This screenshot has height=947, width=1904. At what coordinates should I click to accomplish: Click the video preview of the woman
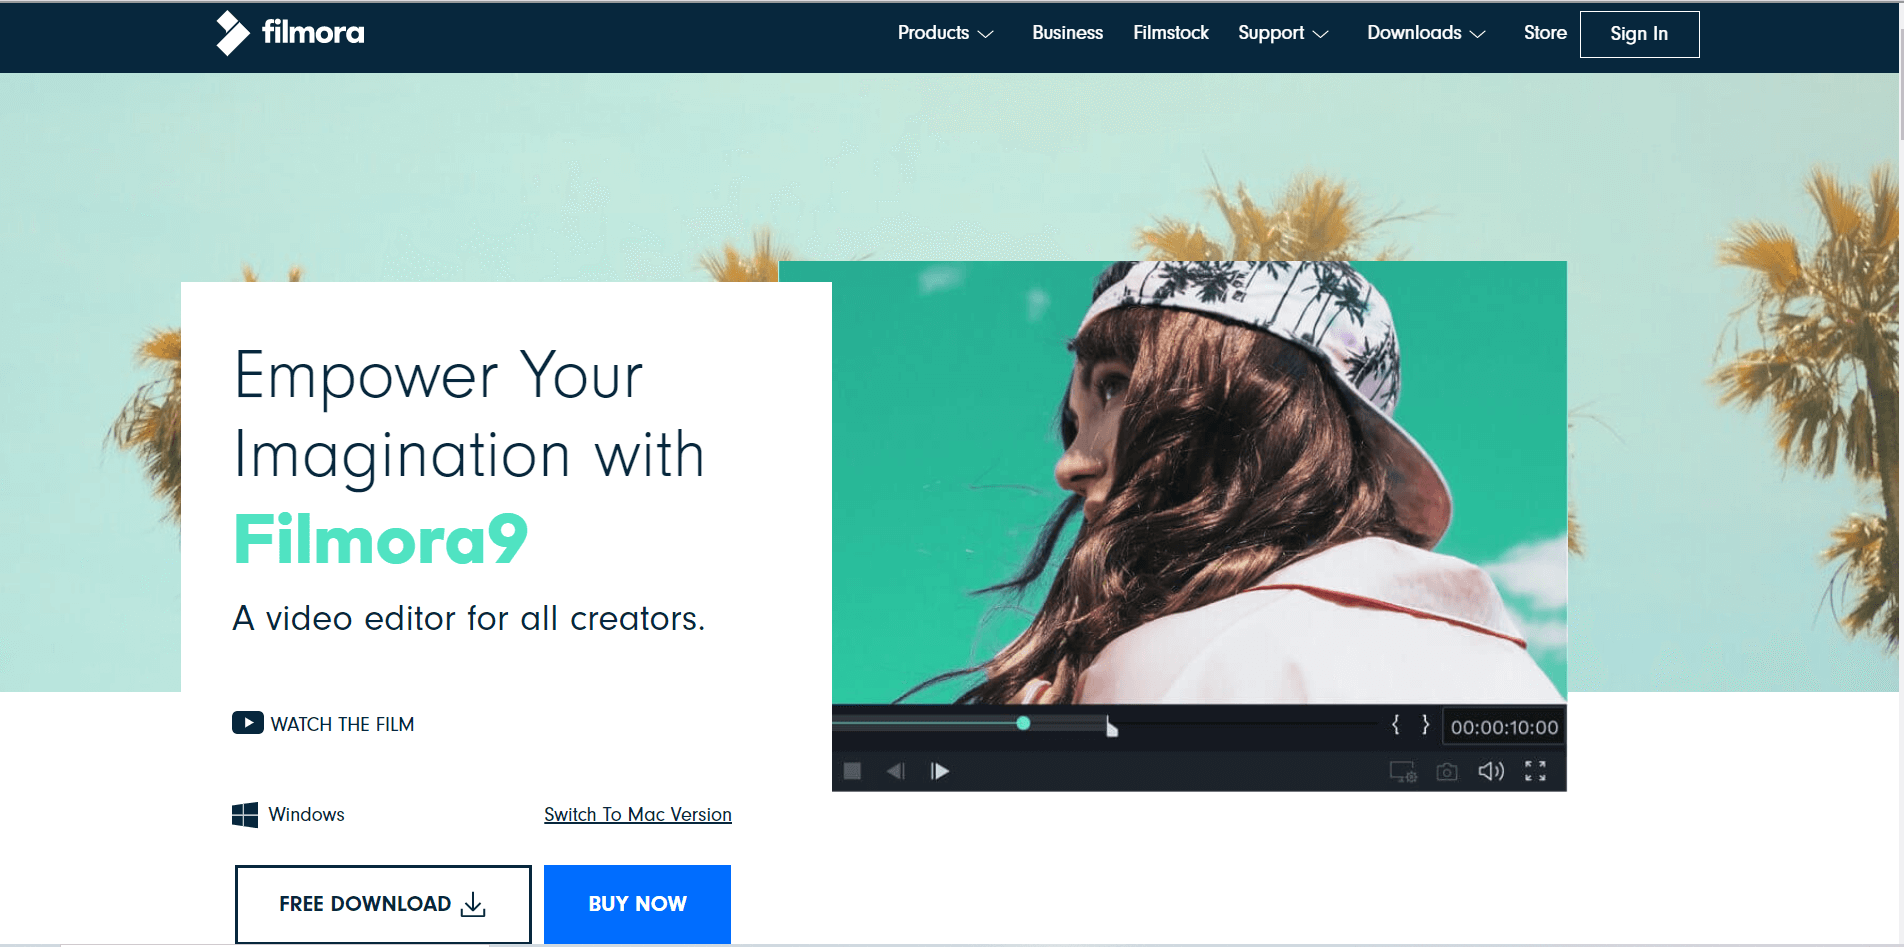[x=1199, y=482]
